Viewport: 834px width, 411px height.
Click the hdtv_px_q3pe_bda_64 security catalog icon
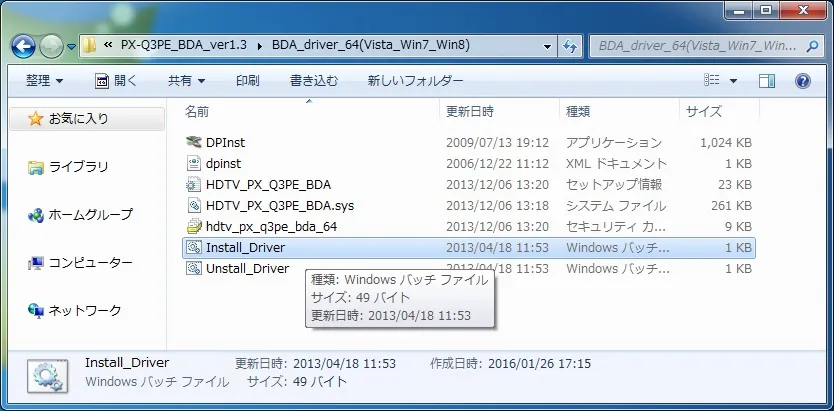point(194,227)
